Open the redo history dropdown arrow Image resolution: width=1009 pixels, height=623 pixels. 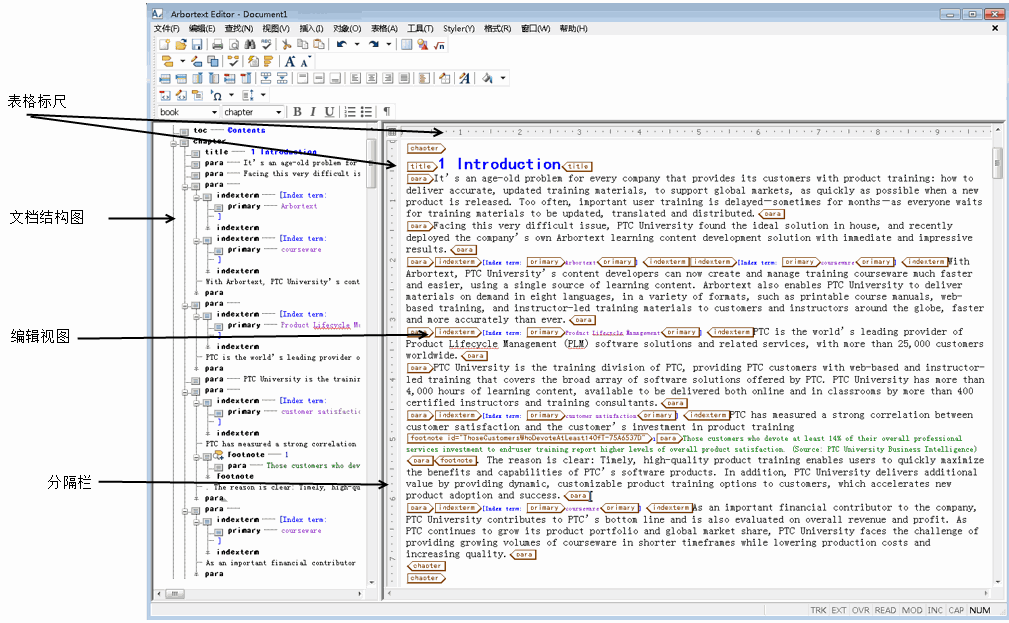pyautogui.click(x=389, y=44)
